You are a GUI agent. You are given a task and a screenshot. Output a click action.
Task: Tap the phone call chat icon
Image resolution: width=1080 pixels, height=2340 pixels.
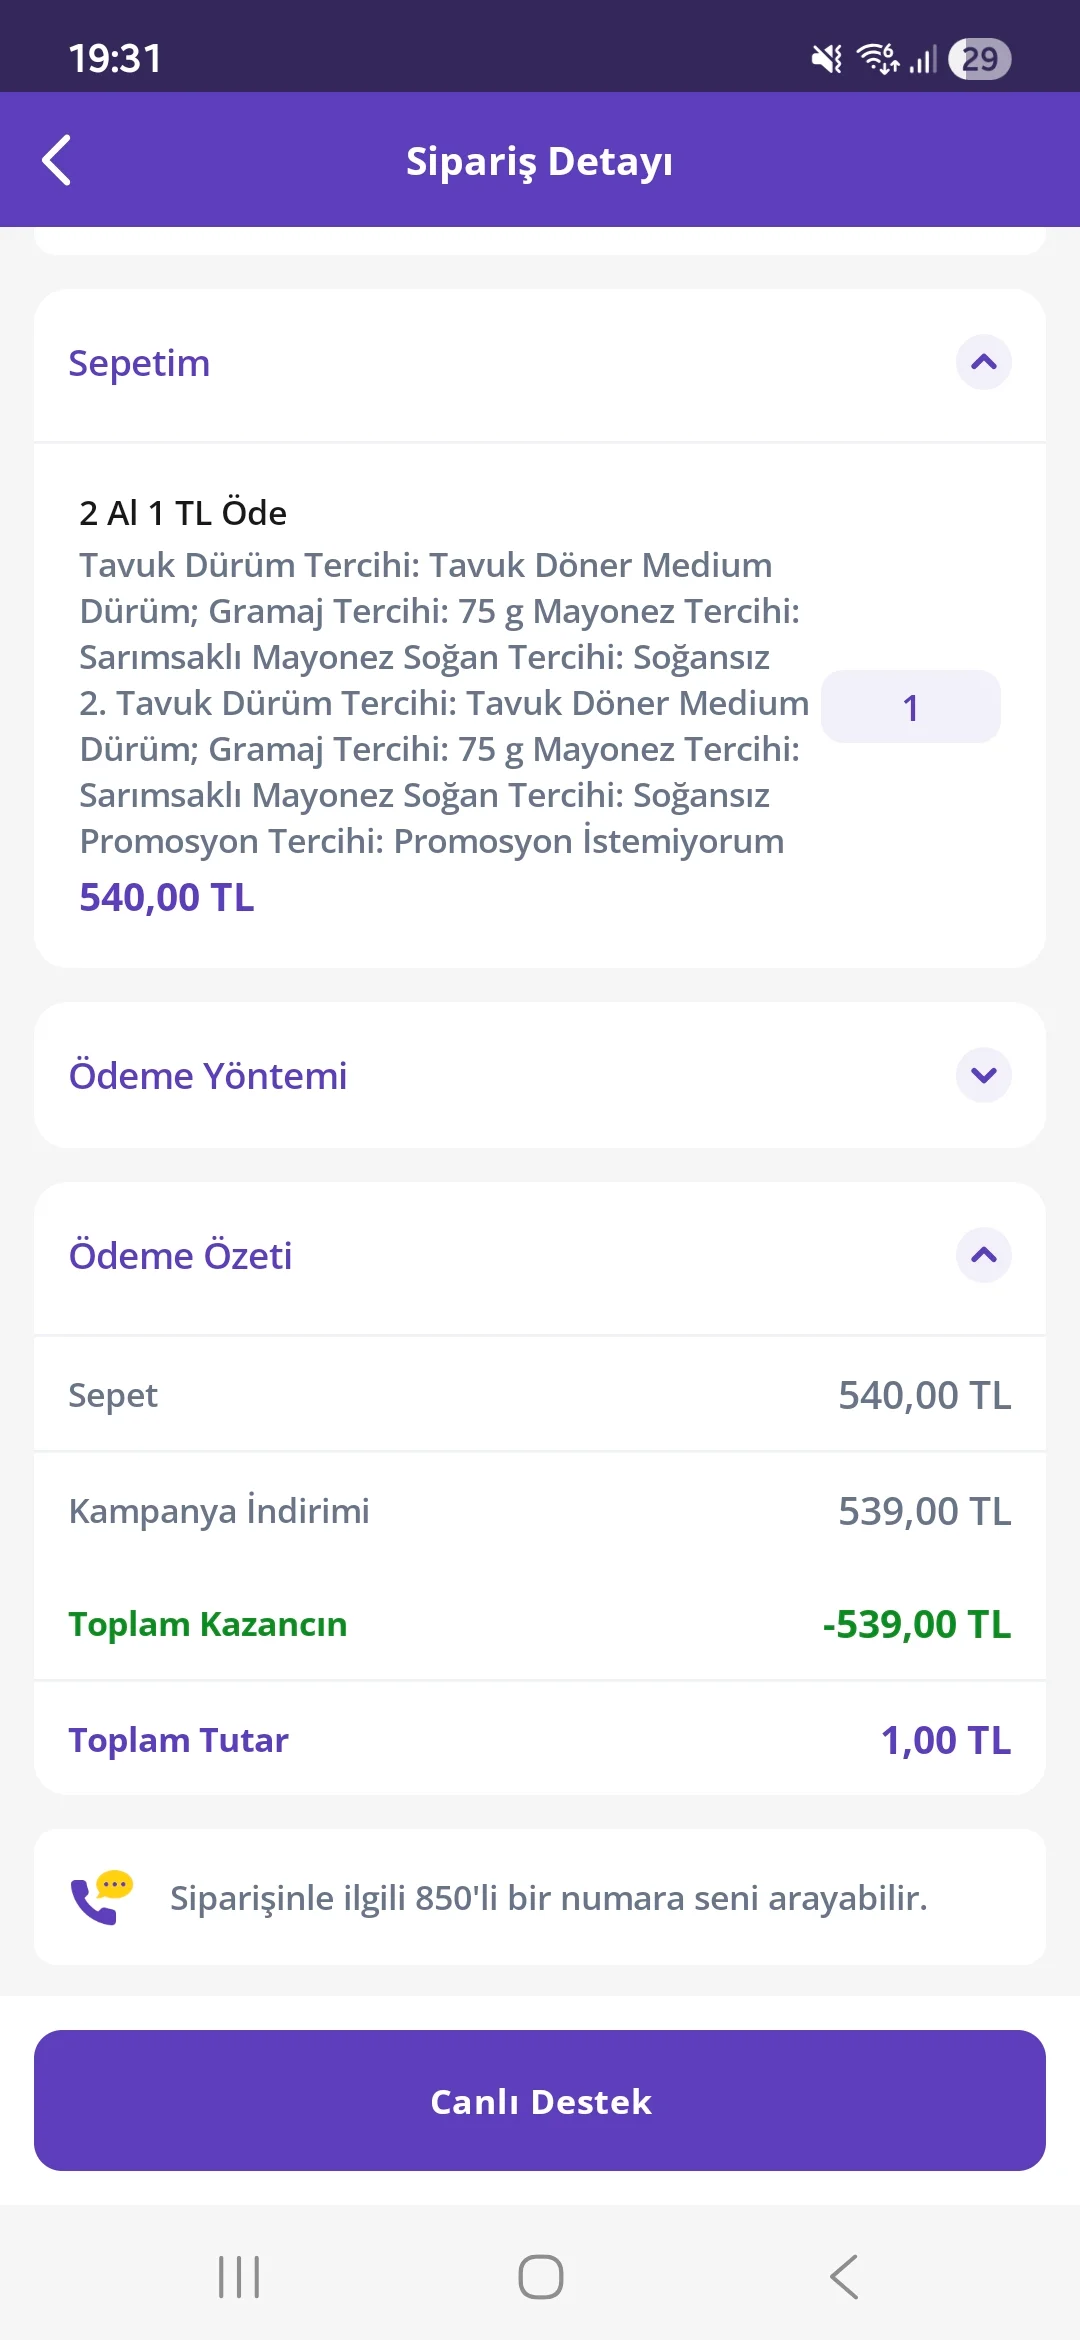click(x=101, y=1897)
